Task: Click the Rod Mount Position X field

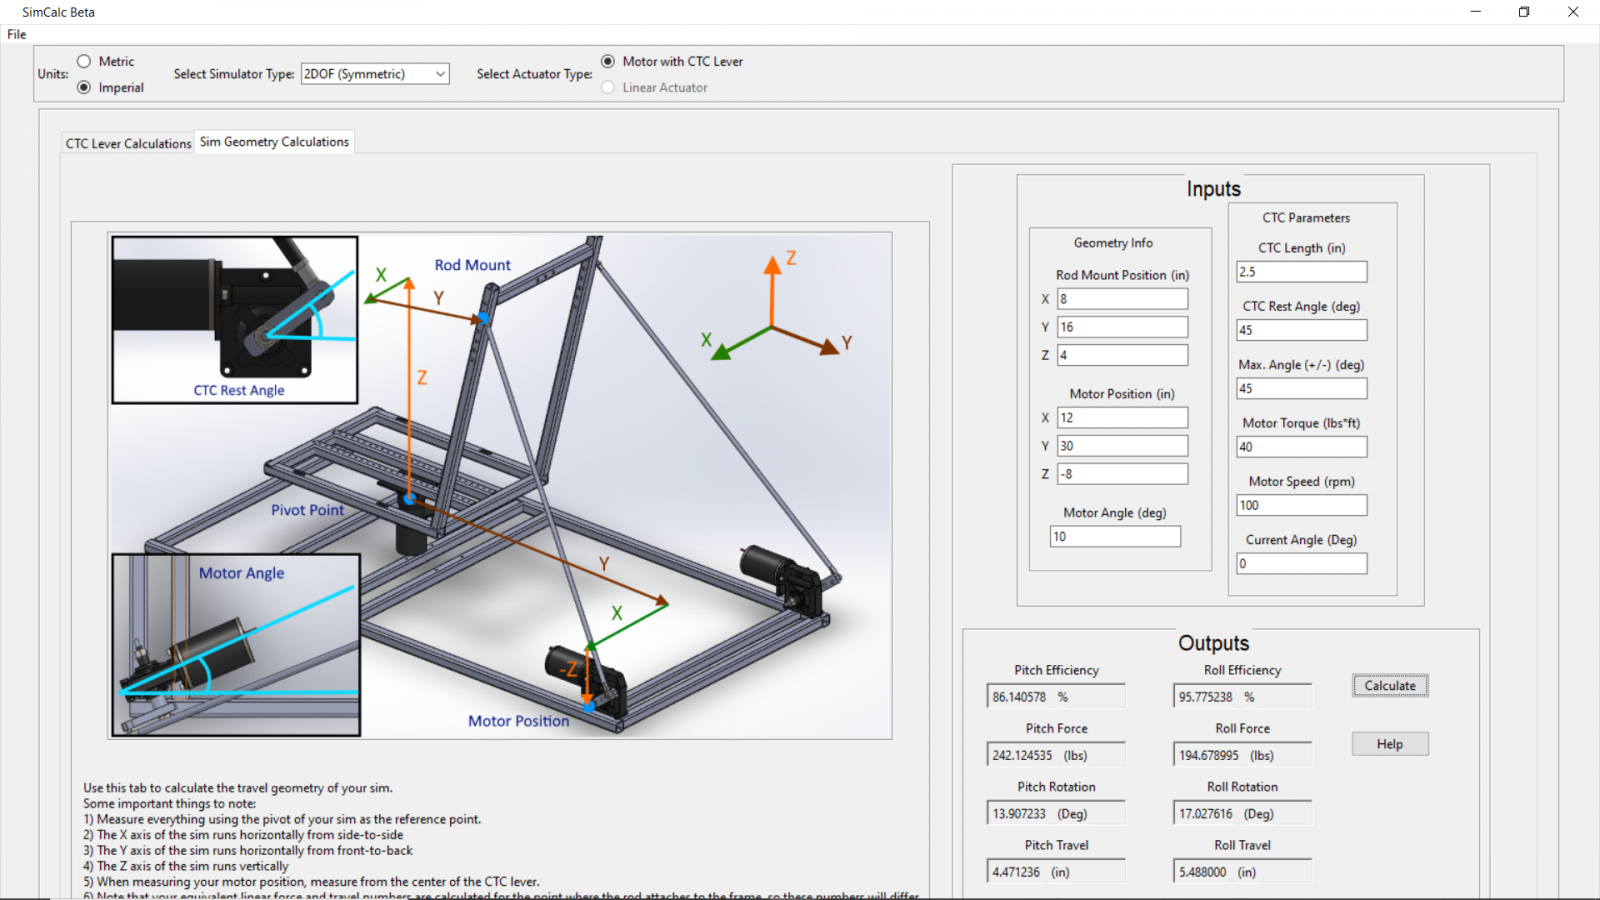Action: (1122, 299)
